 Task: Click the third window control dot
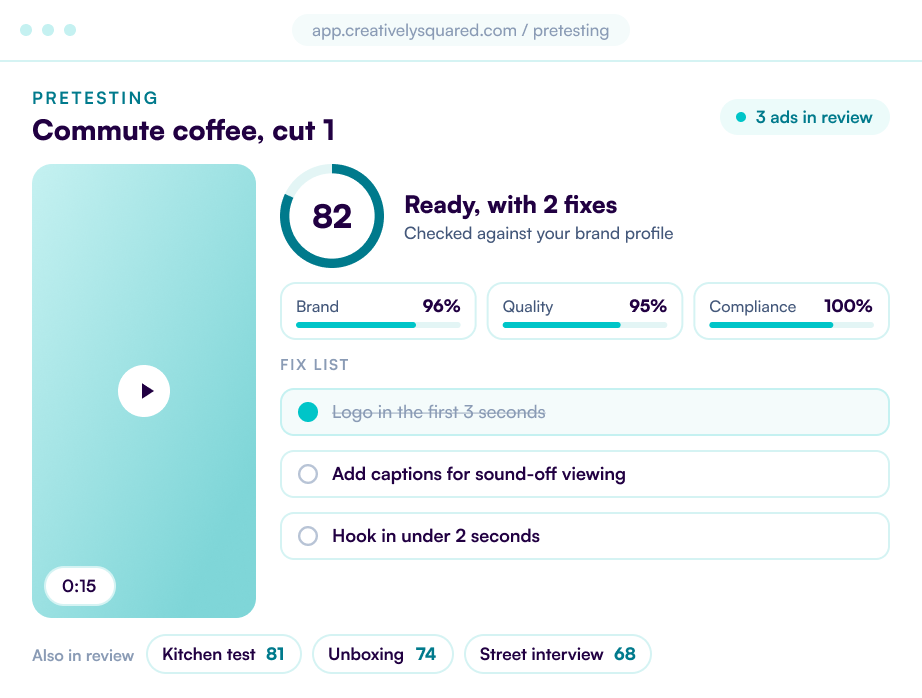70,30
